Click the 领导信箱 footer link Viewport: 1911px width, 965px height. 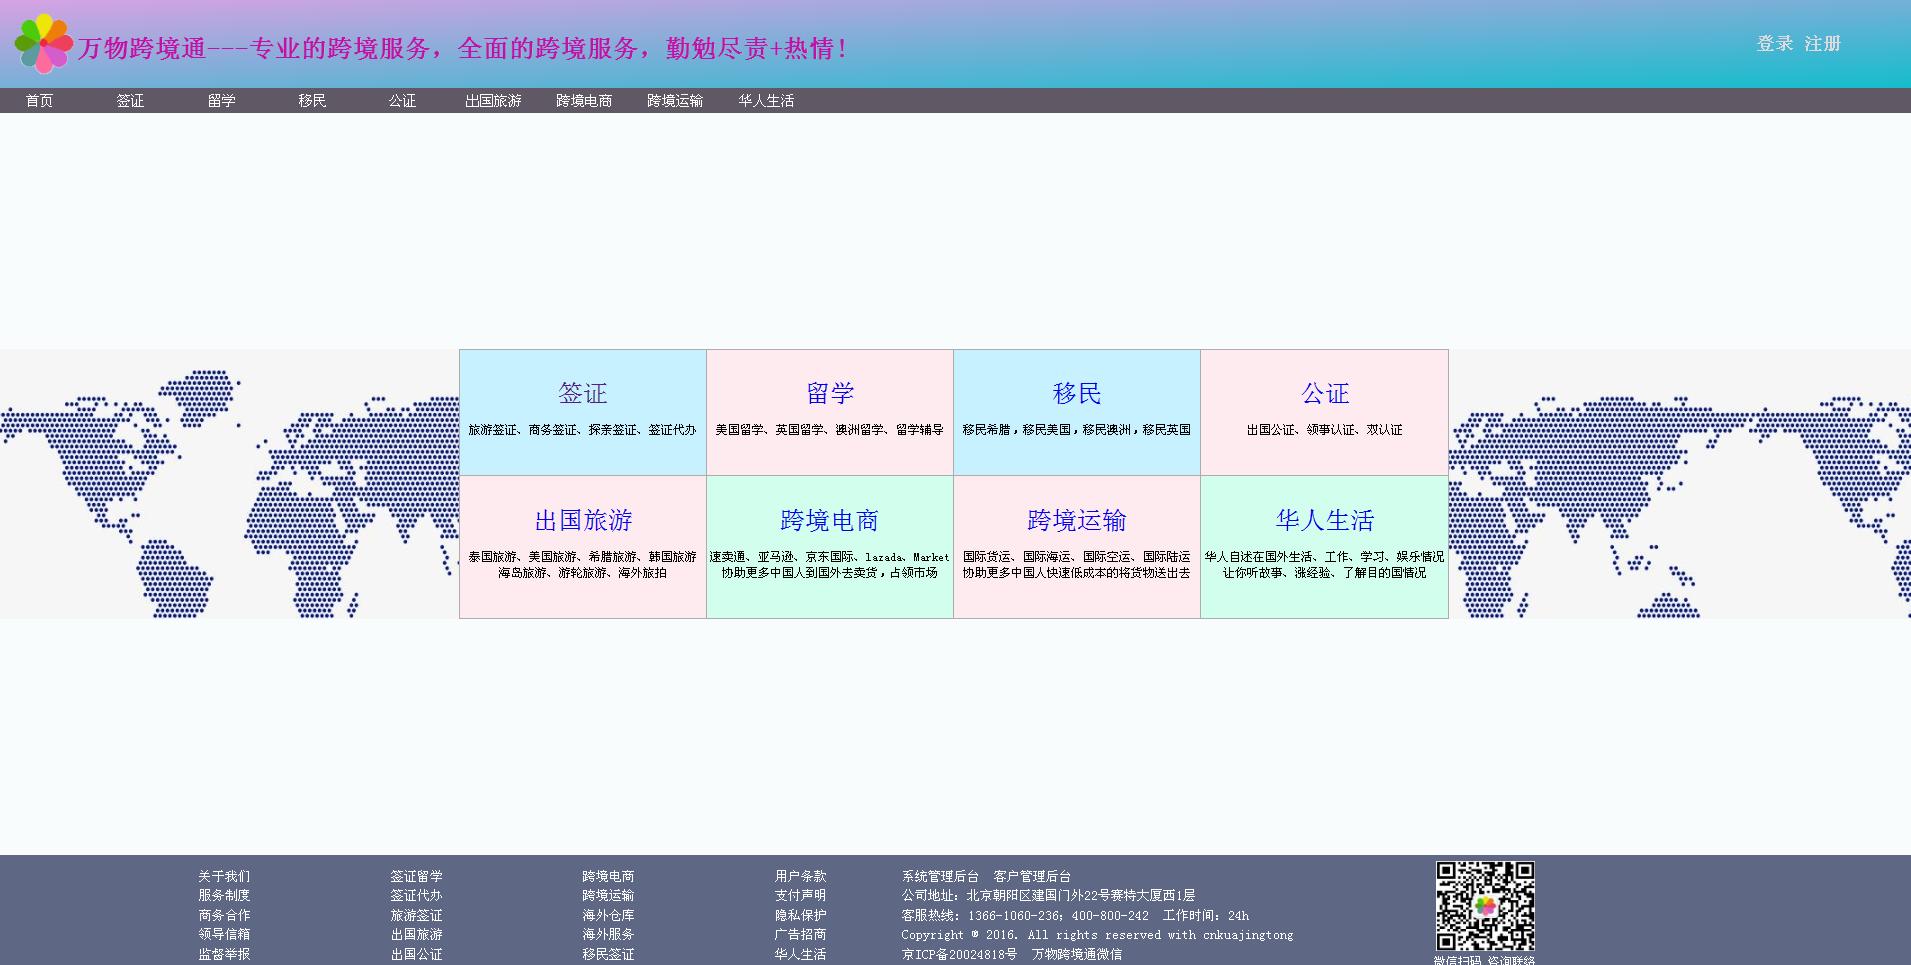coord(224,934)
